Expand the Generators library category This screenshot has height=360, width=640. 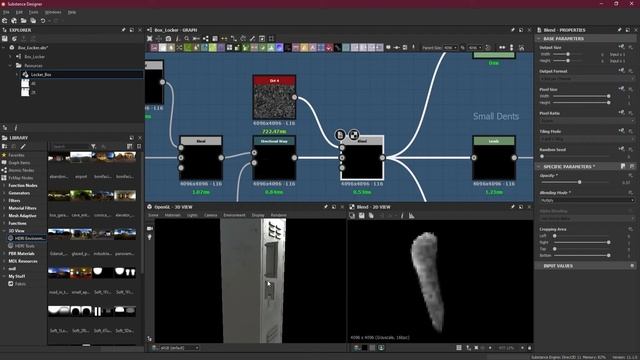[x=4, y=193]
